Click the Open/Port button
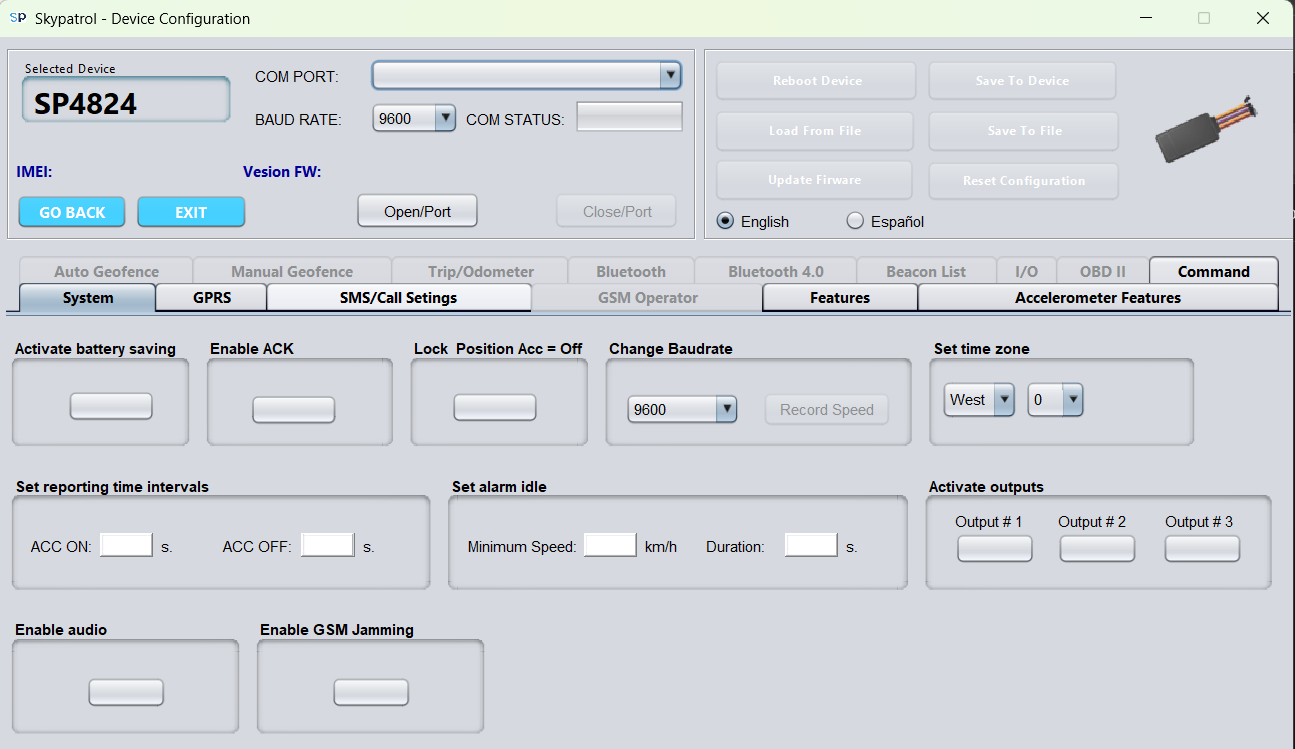Image resolution: width=1295 pixels, height=749 pixels. (418, 211)
